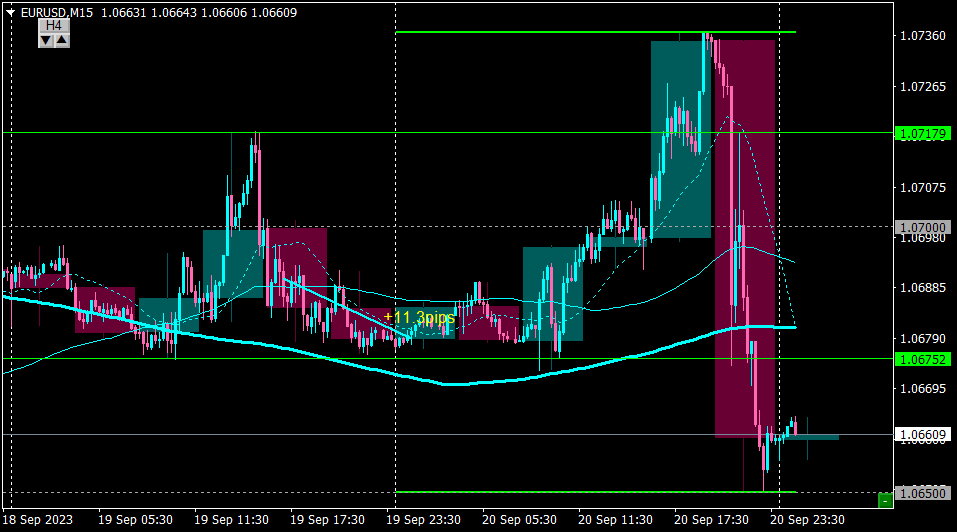Select the tall teal bullish session box

tap(681, 139)
